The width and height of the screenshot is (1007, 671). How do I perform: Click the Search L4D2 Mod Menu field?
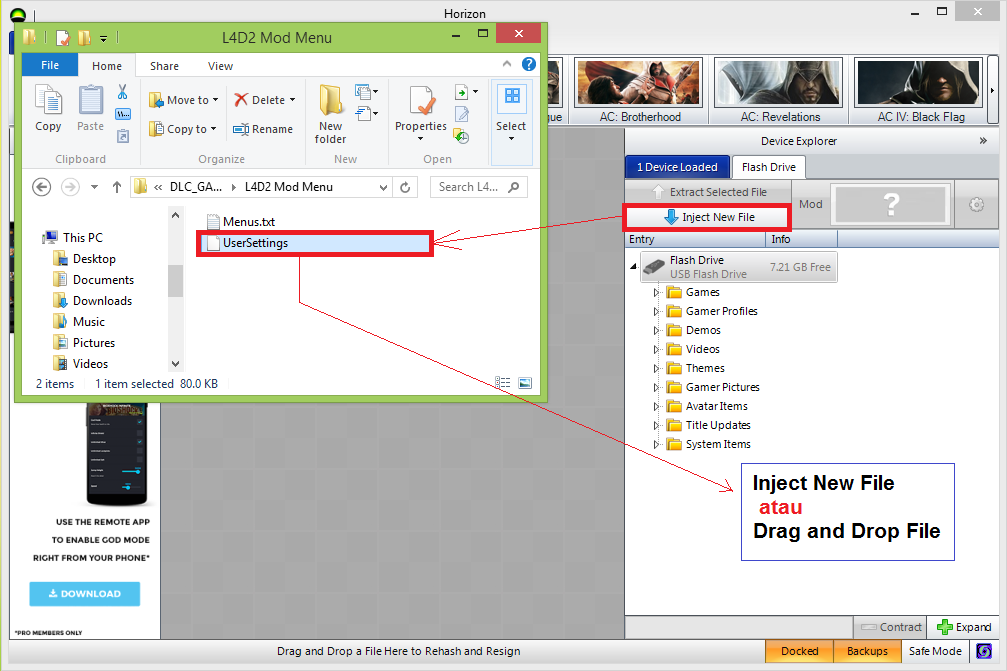(x=479, y=187)
